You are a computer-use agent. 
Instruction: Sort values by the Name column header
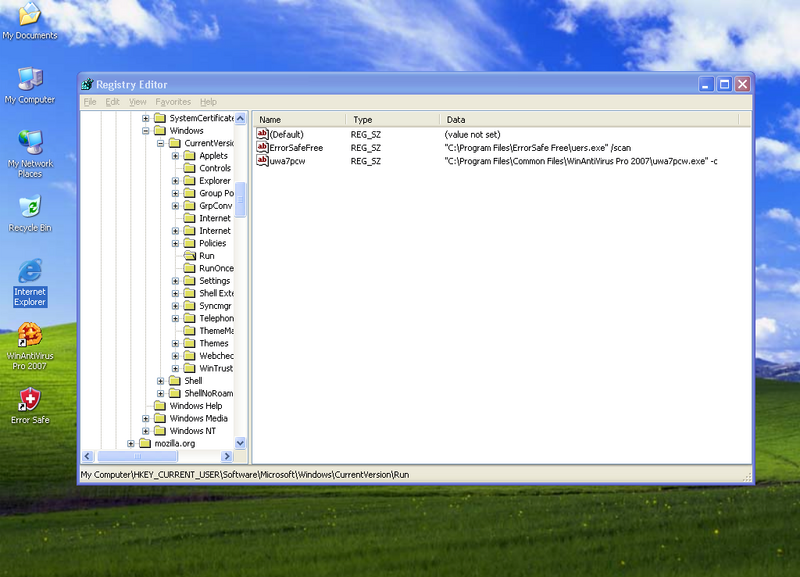tap(299, 119)
